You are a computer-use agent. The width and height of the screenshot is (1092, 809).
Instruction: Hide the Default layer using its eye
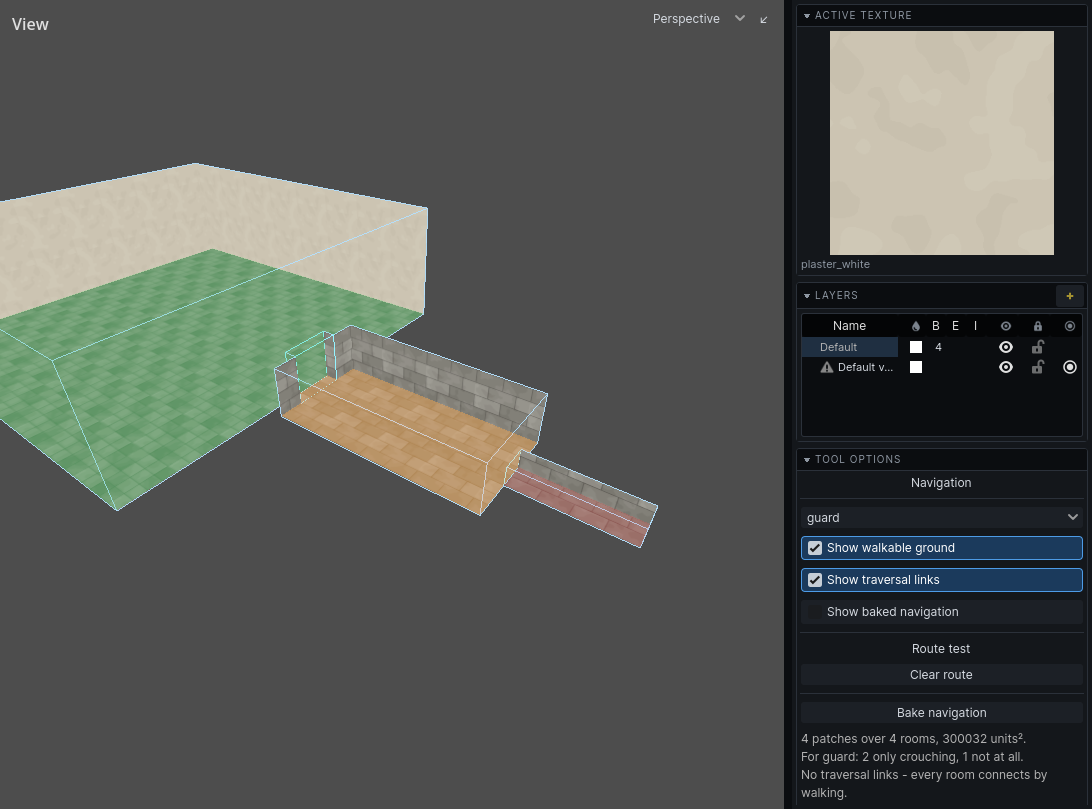pyautogui.click(x=1006, y=347)
